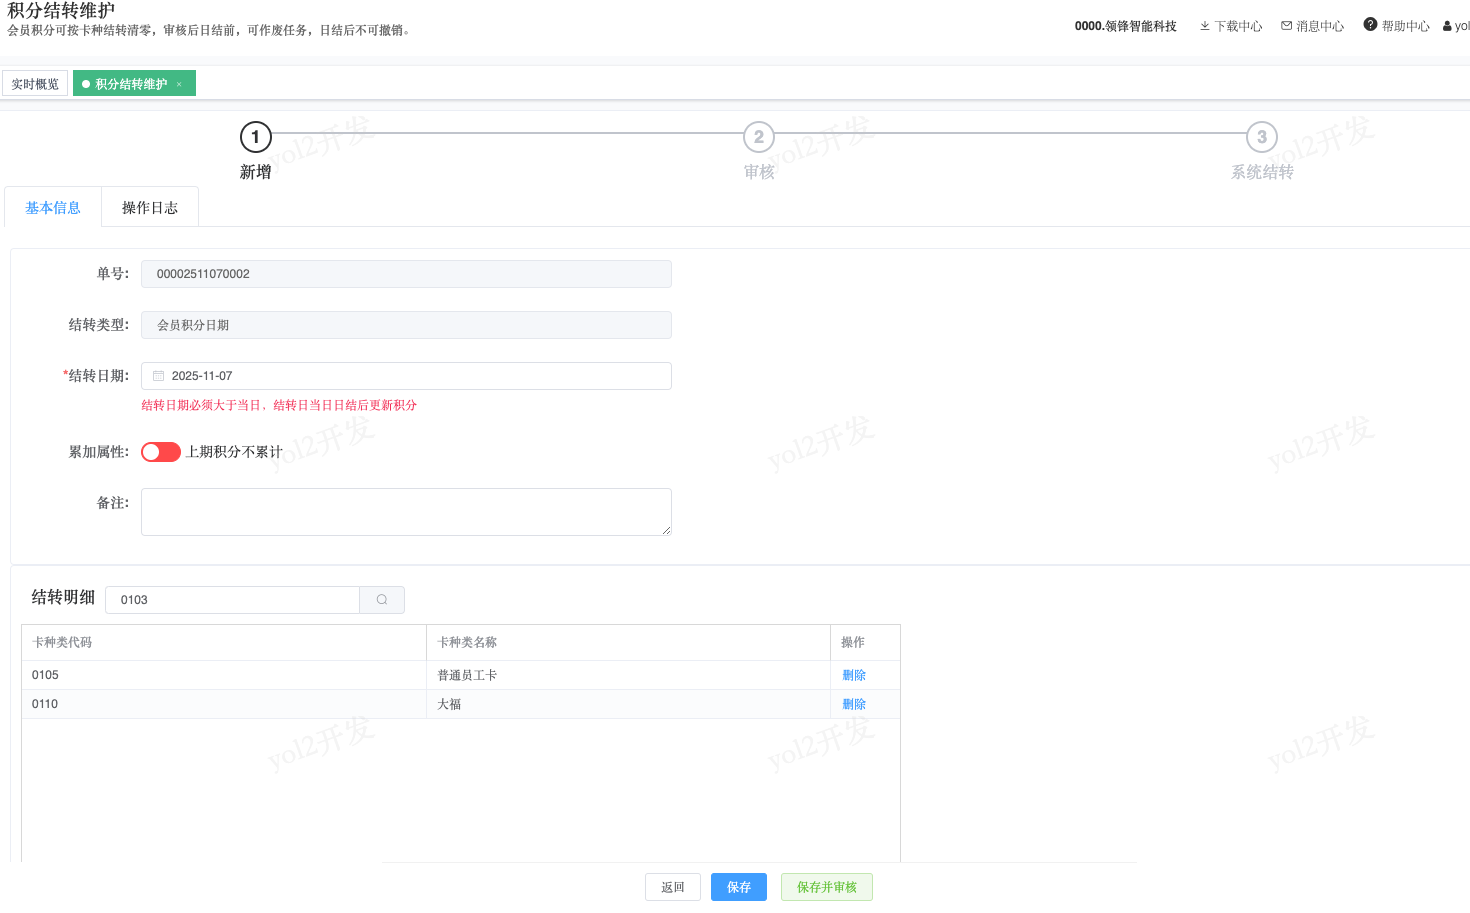
Task: Click the 操作 column header
Action: [x=866, y=643]
